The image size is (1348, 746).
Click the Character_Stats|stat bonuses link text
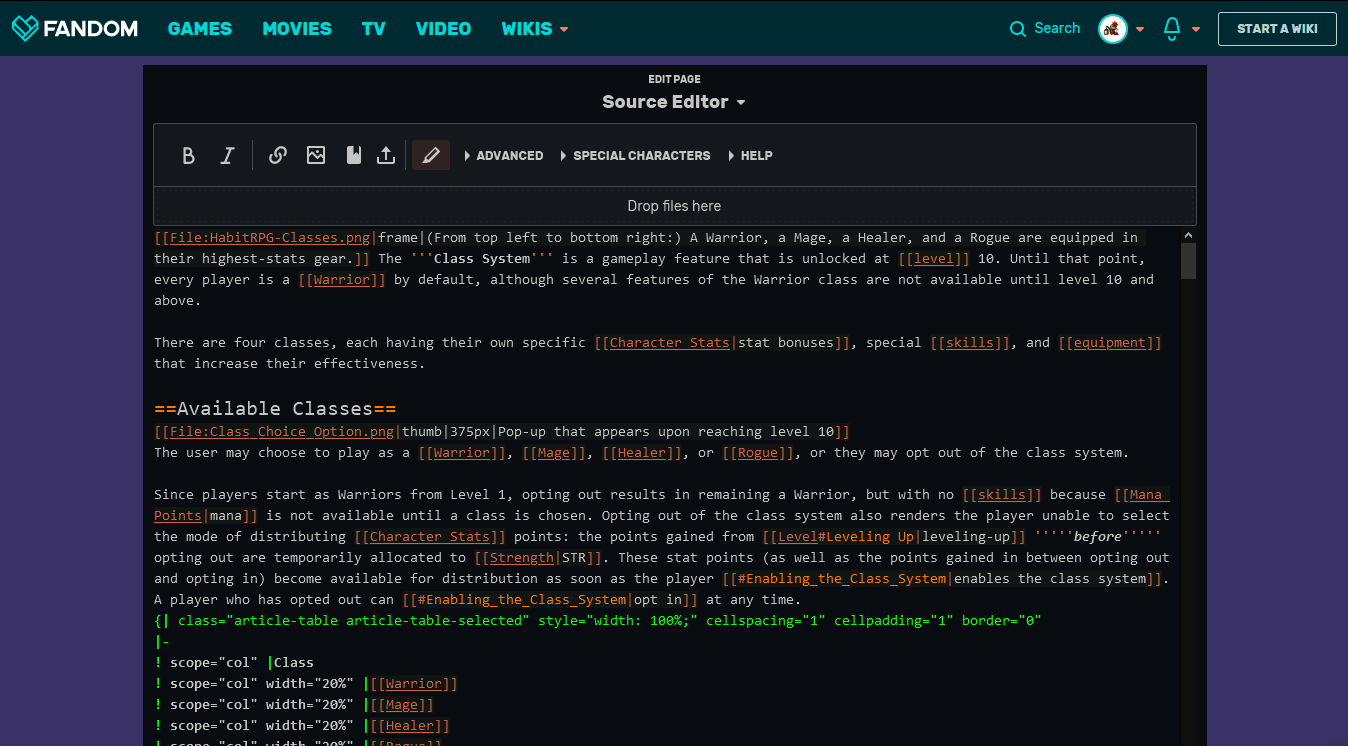point(722,343)
